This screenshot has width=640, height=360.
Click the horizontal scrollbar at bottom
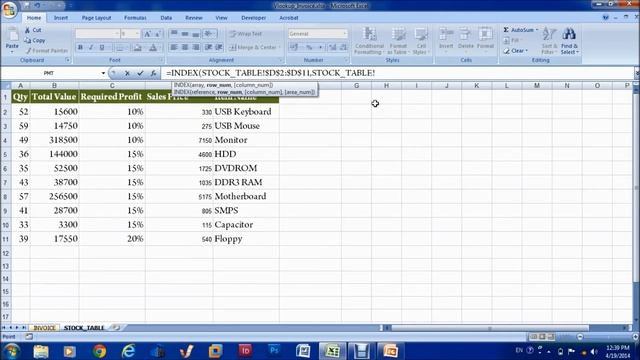tap(490, 328)
